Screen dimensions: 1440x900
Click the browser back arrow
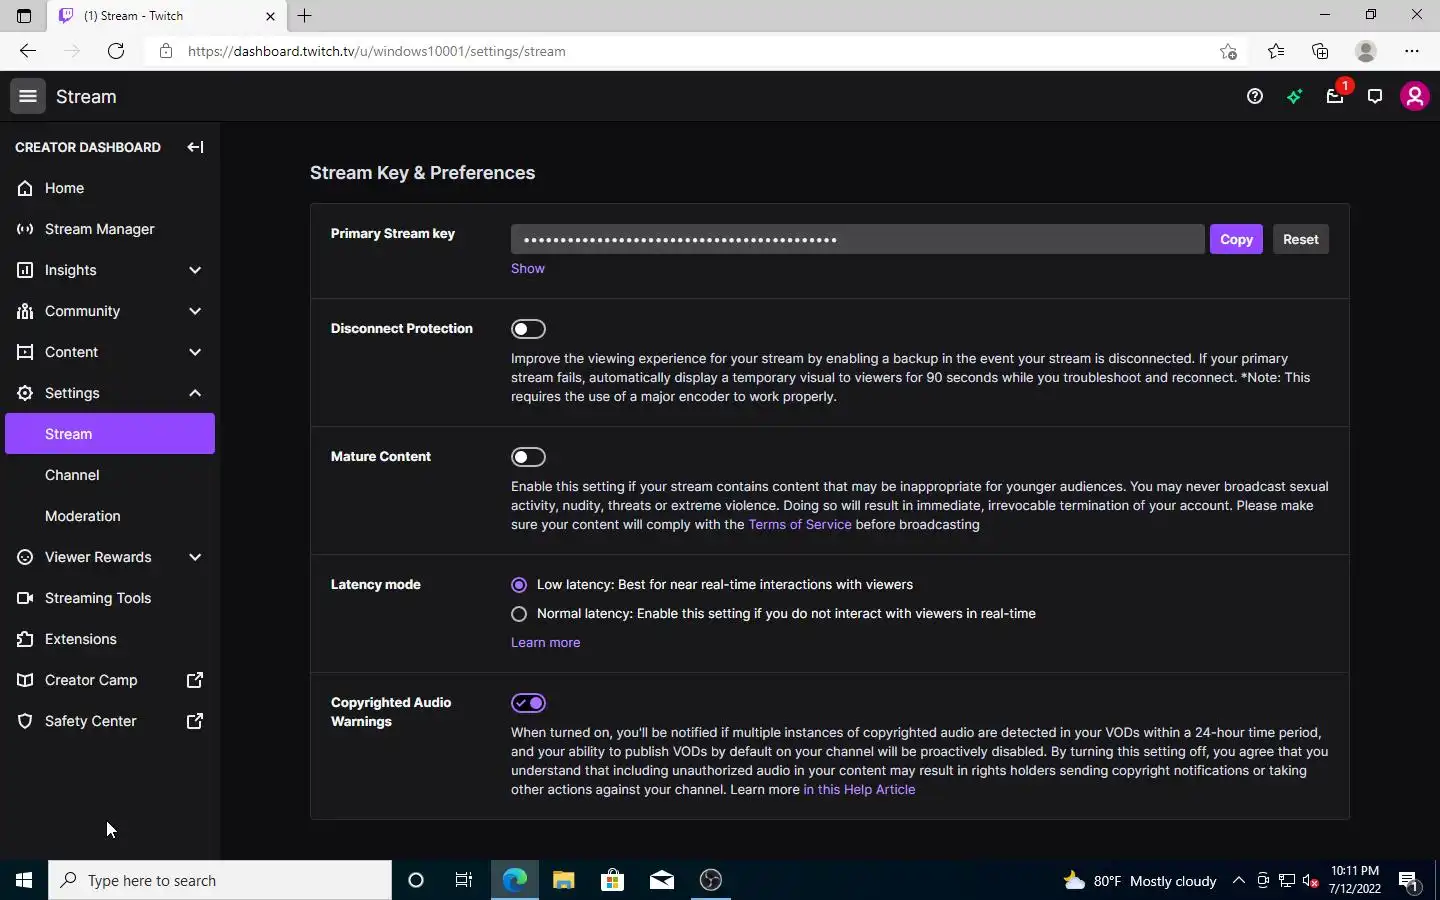point(28,51)
